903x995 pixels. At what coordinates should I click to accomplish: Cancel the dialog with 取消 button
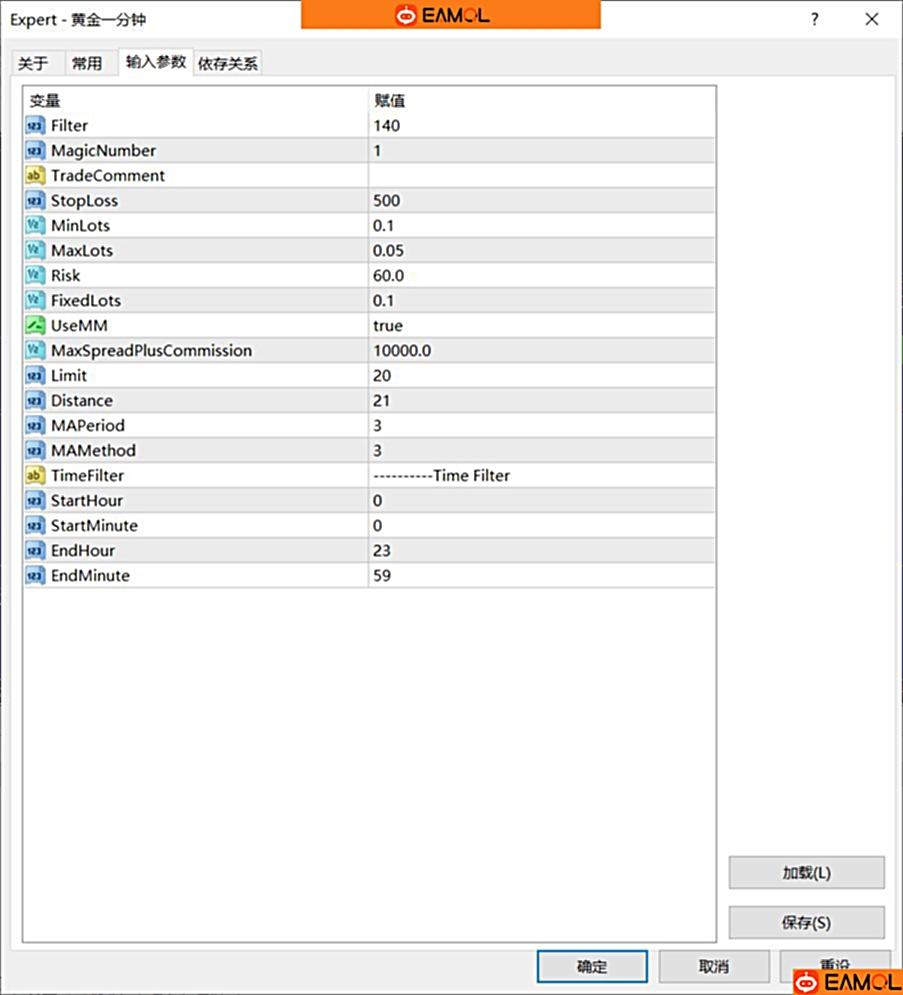[714, 966]
